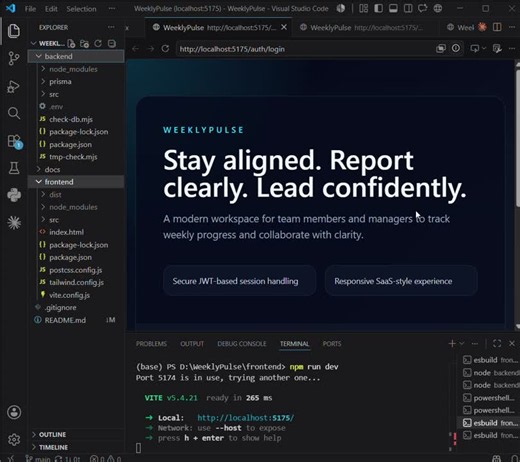Open the Extensions view with update badge
The width and height of the screenshot is (520, 462).
[x=14, y=141]
